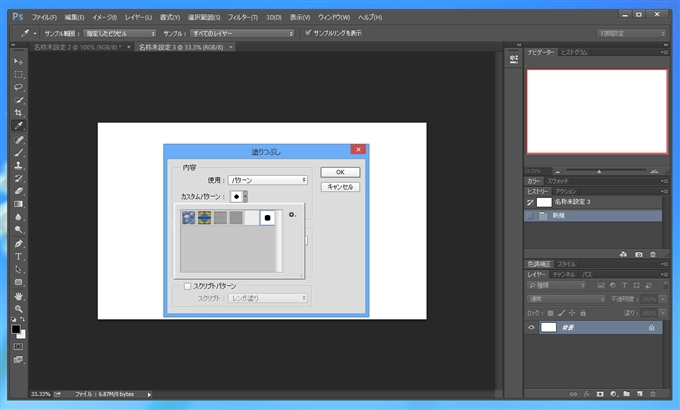Select the Blur tool
Screen dimensions: 680x410
point(18,216)
